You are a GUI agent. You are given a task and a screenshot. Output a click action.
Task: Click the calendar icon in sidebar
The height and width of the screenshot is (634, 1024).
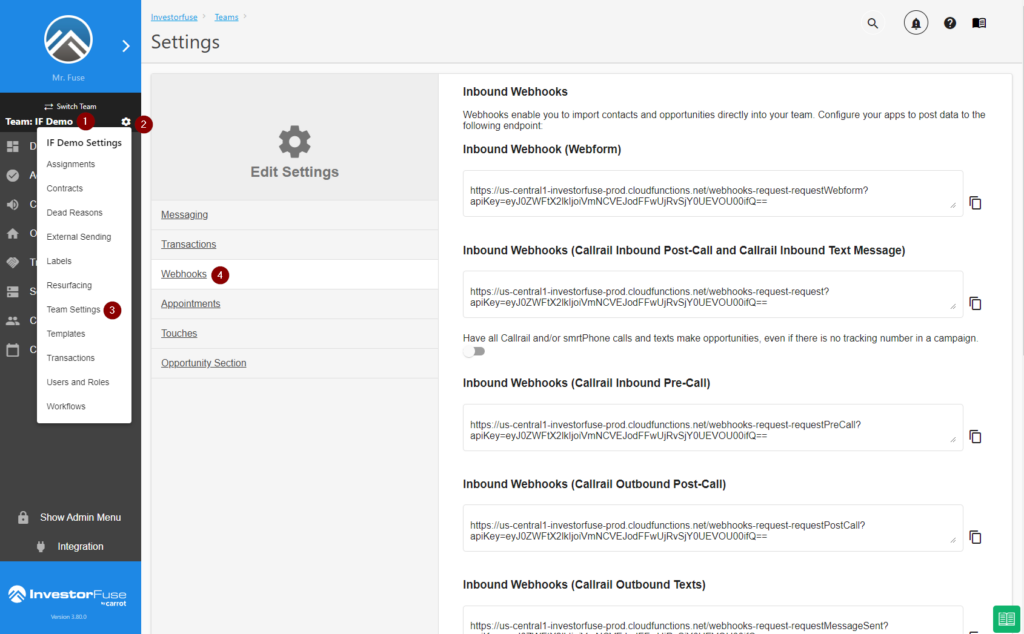pos(12,349)
